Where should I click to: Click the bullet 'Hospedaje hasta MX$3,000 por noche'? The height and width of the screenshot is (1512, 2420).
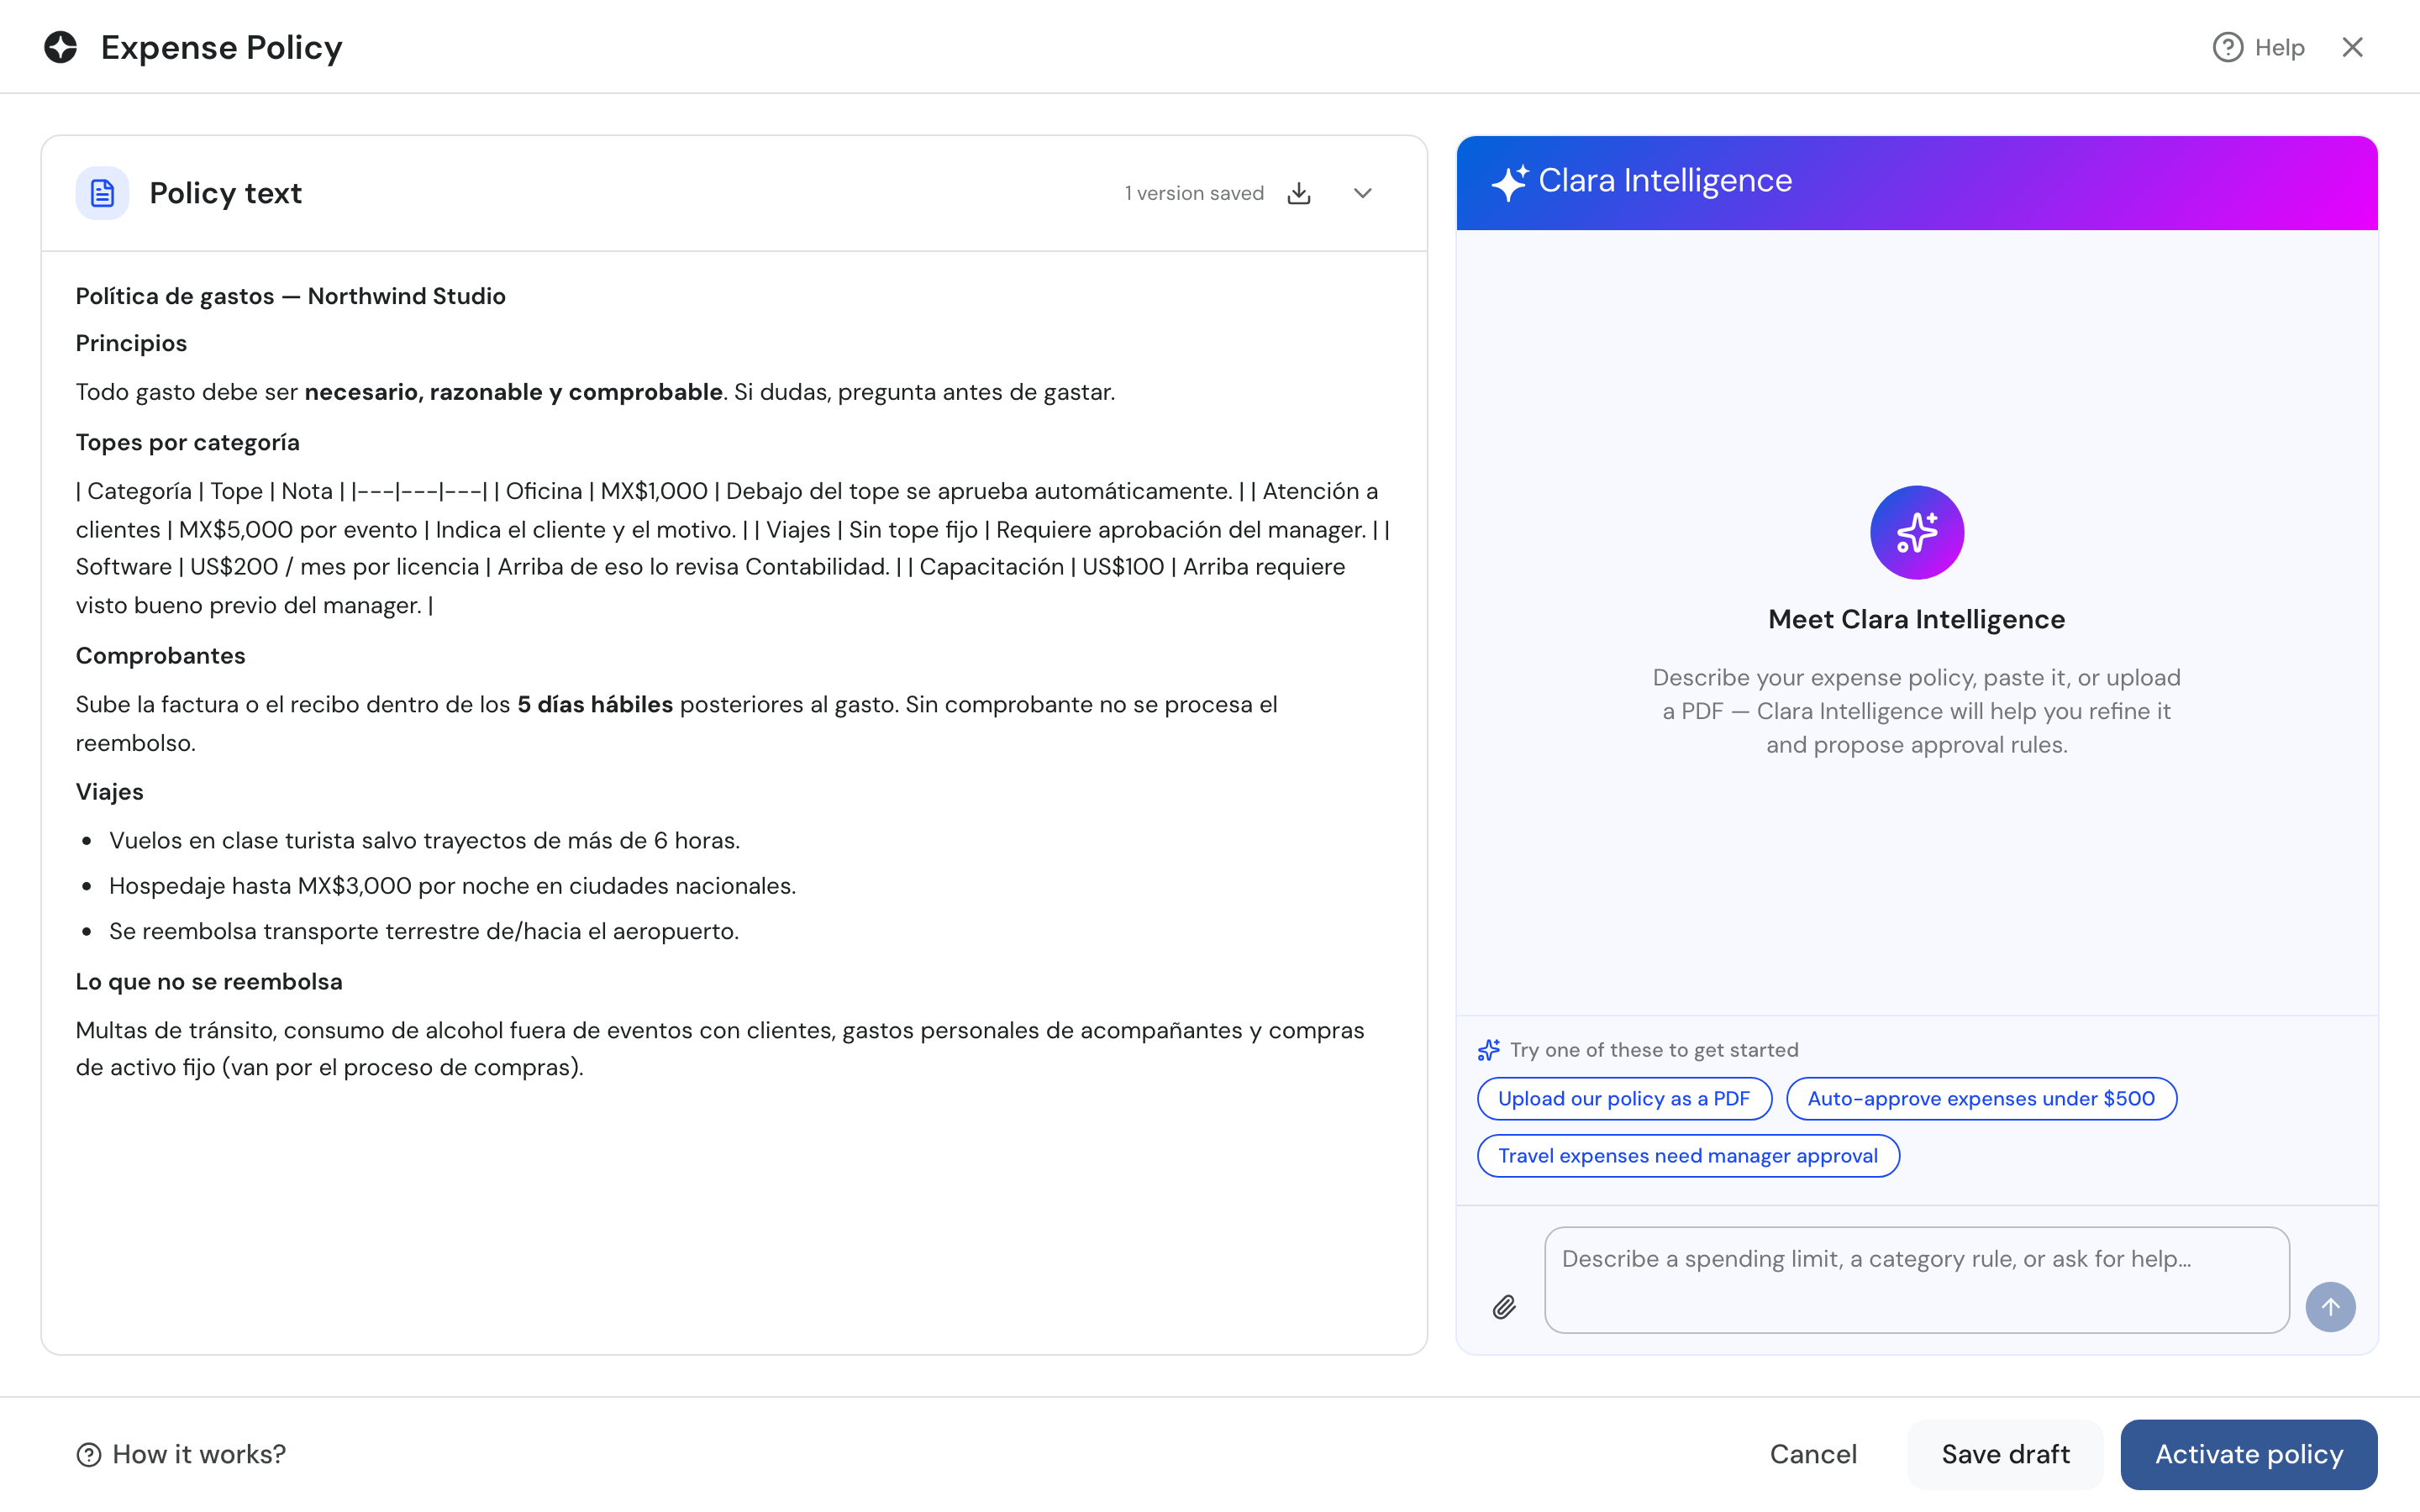(452, 885)
